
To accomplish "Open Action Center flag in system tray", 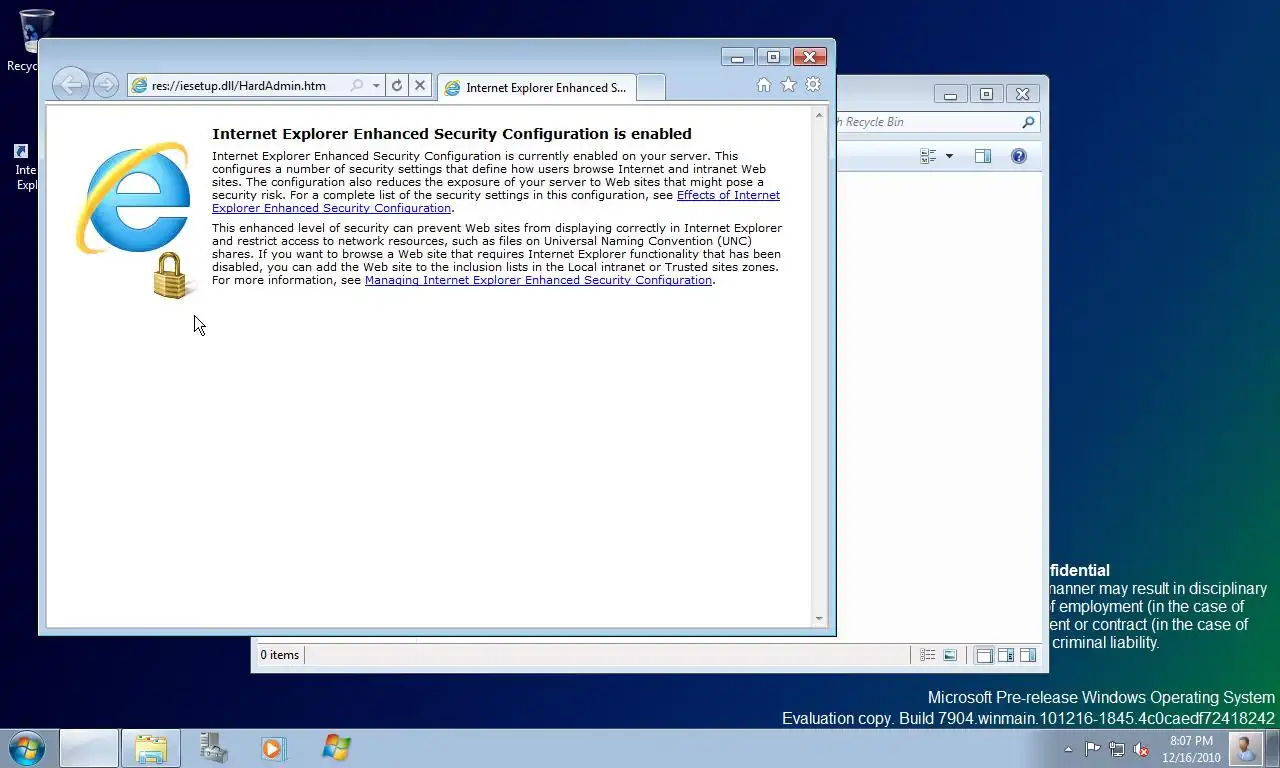I will 1092,749.
